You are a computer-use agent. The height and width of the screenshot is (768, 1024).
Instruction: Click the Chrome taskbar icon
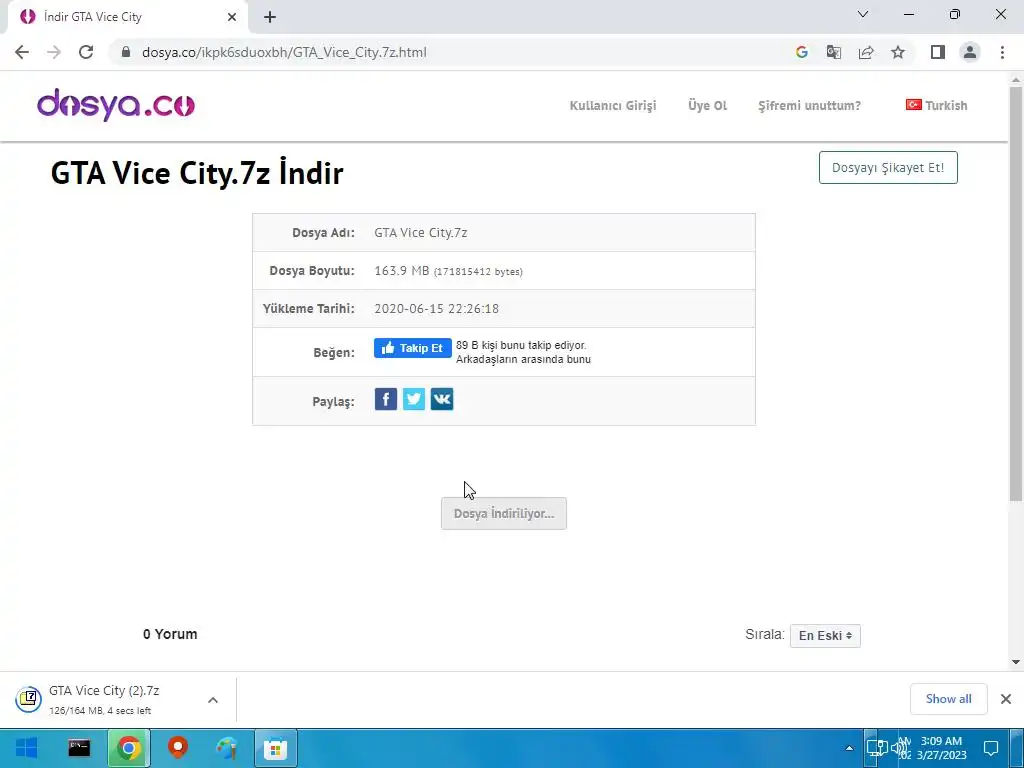click(x=129, y=748)
